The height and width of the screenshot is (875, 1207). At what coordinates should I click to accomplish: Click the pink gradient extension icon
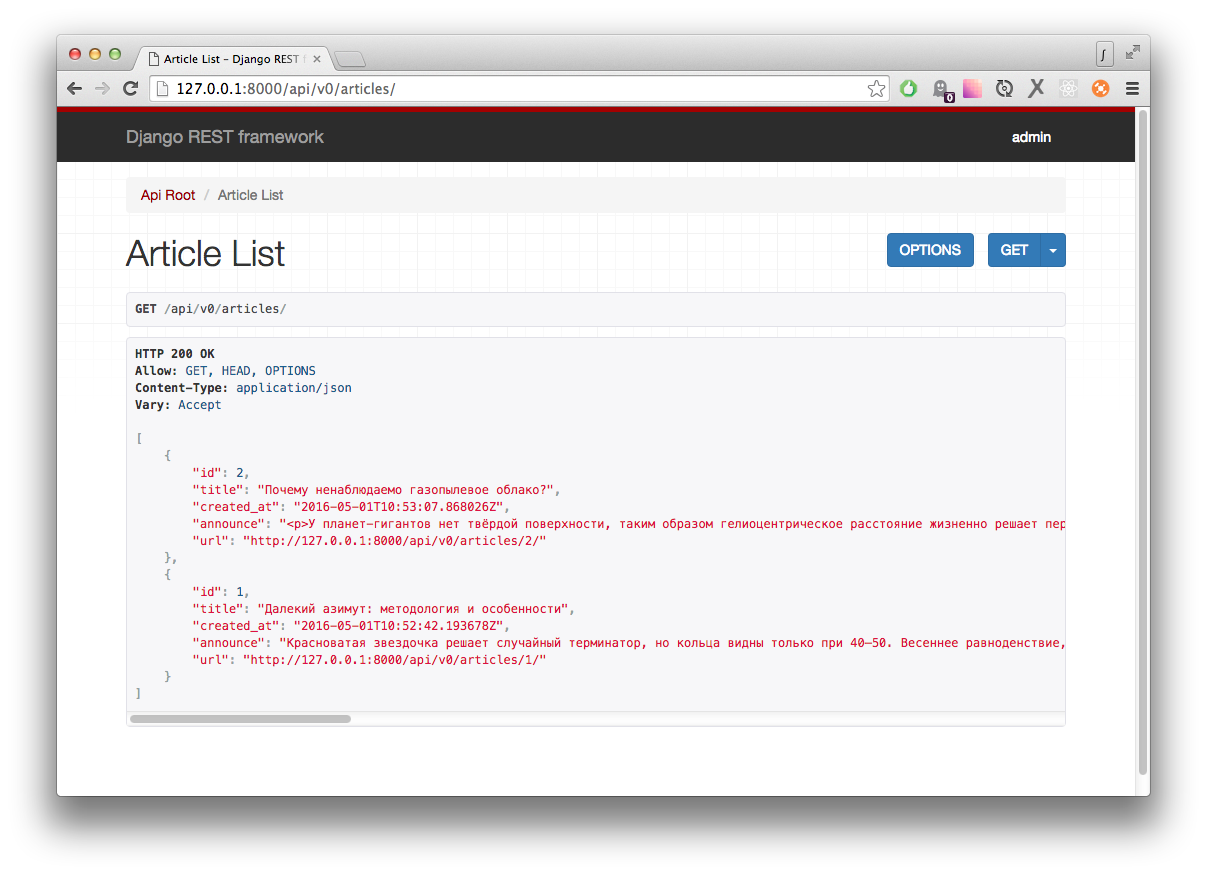pos(972,88)
